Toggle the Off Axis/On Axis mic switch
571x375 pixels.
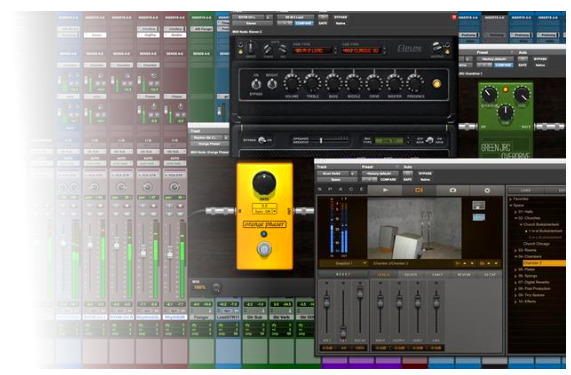[x=430, y=140]
